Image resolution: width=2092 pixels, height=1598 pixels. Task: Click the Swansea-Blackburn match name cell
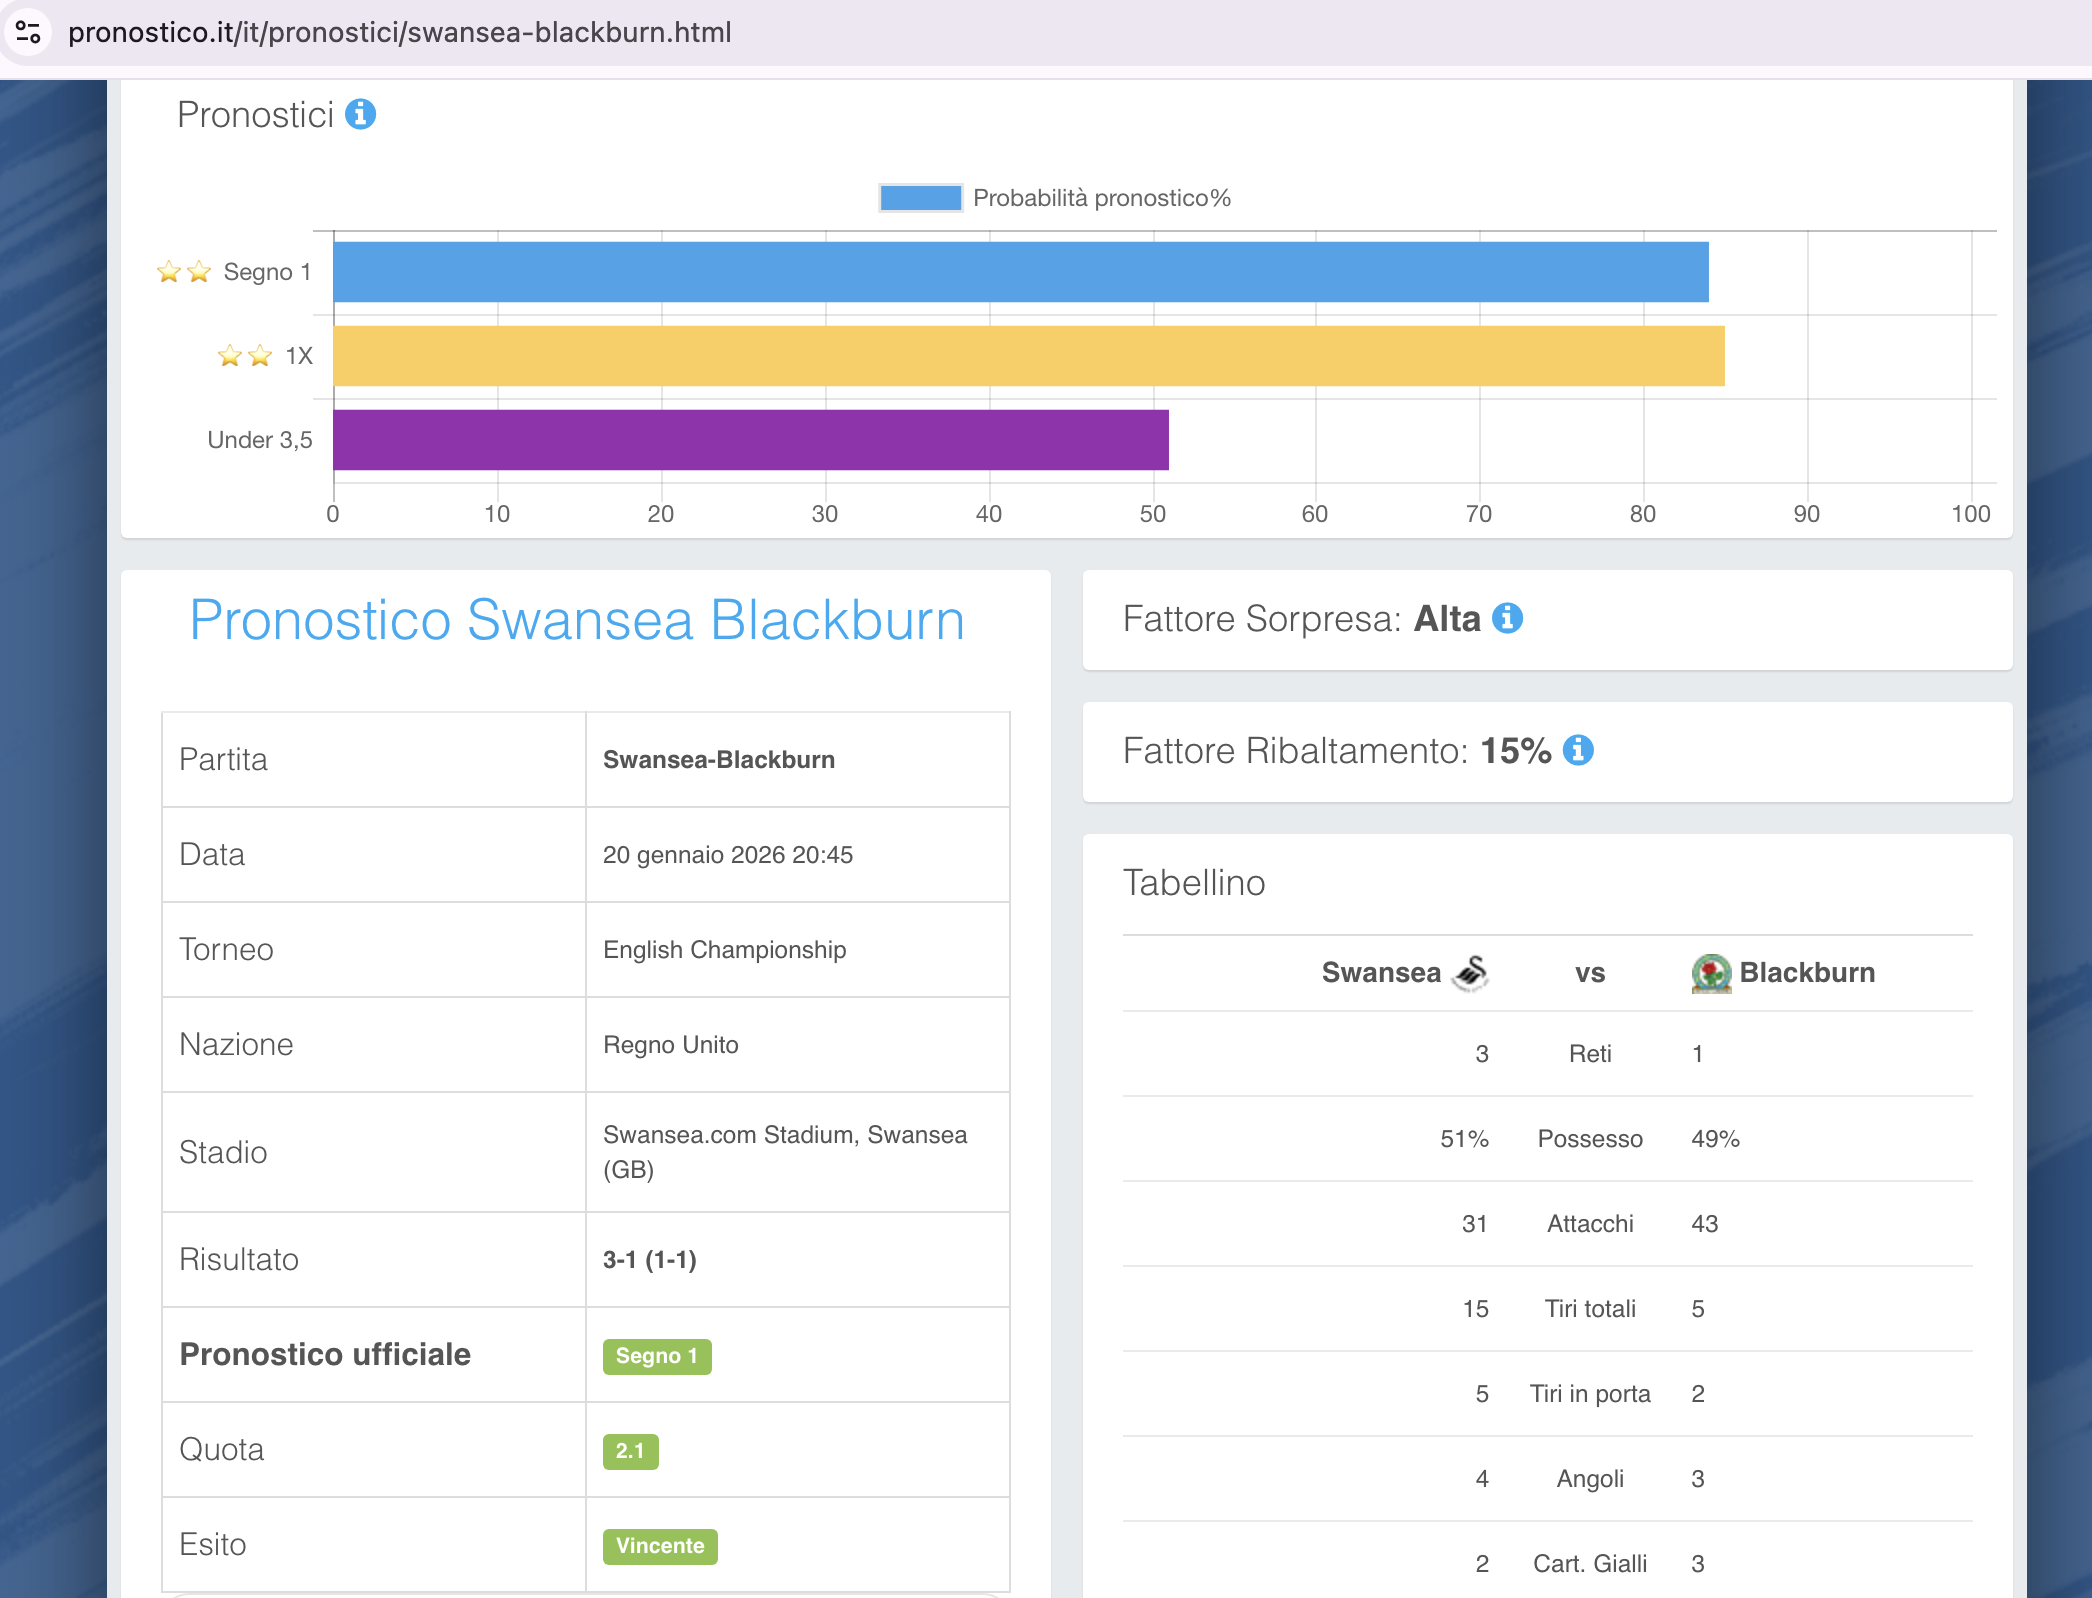(x=718, y=760)
